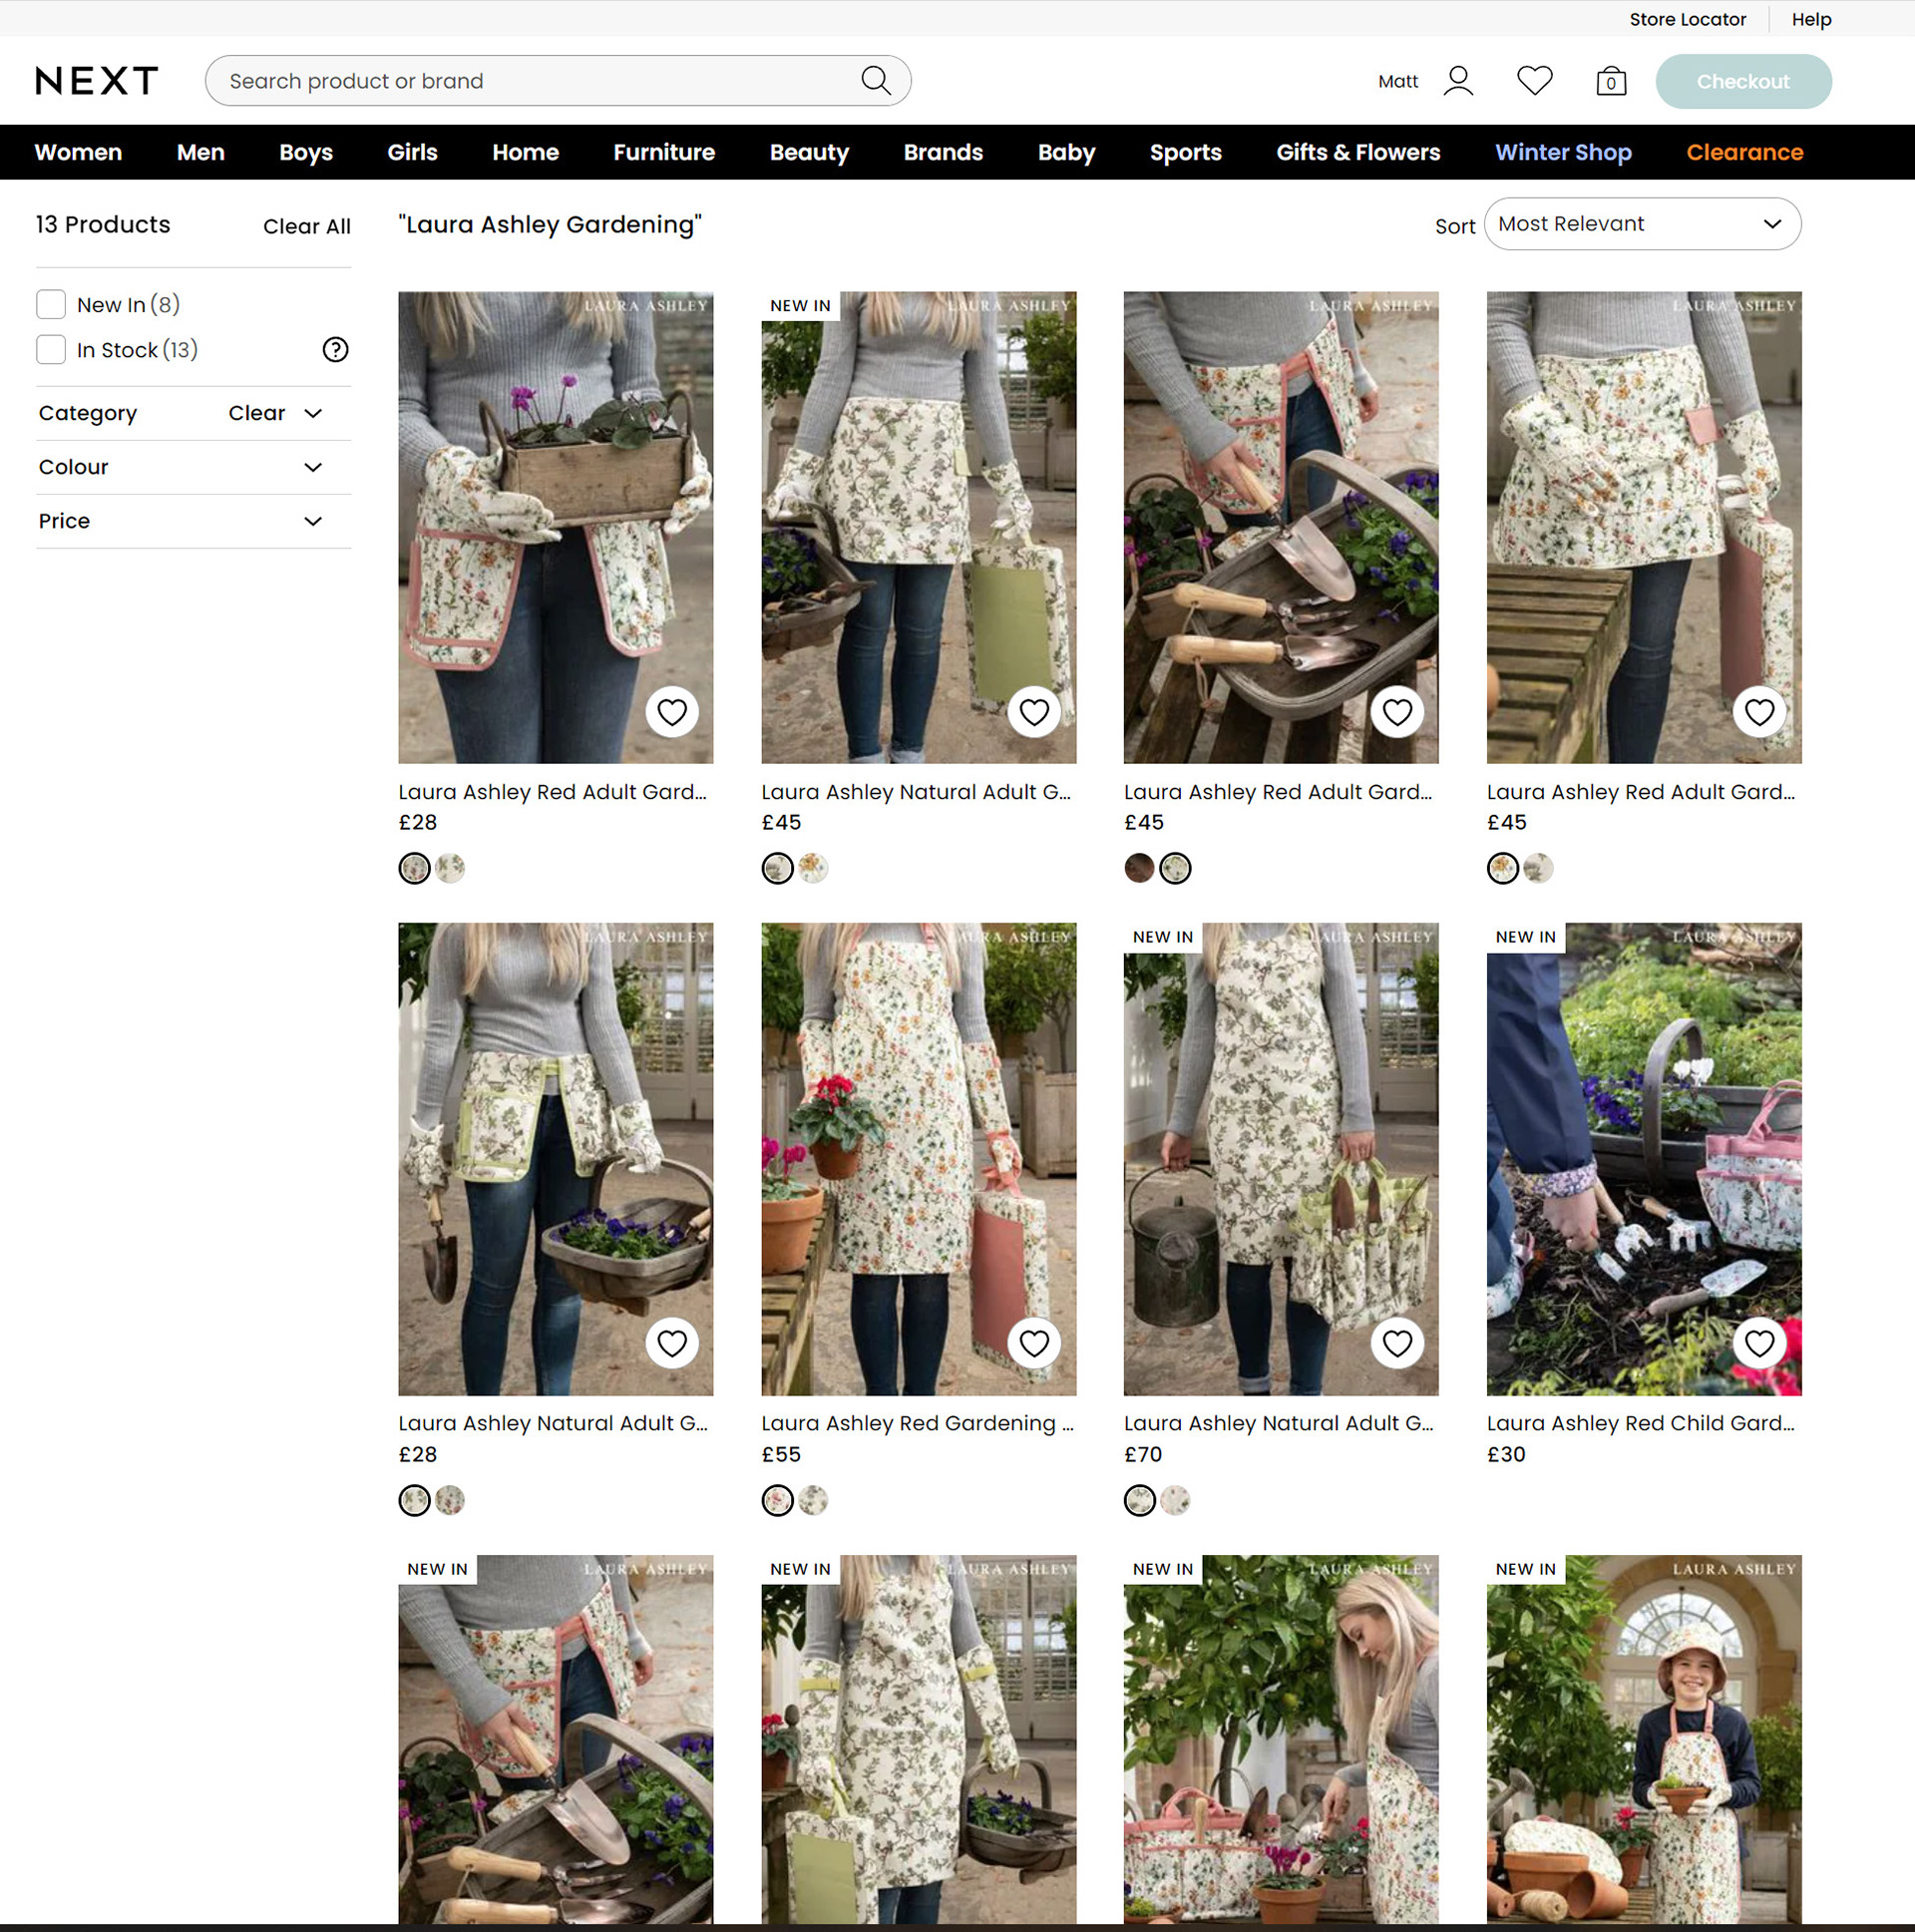Click the search magnifier icon
1915x1932 pixels.
[875, 80]
